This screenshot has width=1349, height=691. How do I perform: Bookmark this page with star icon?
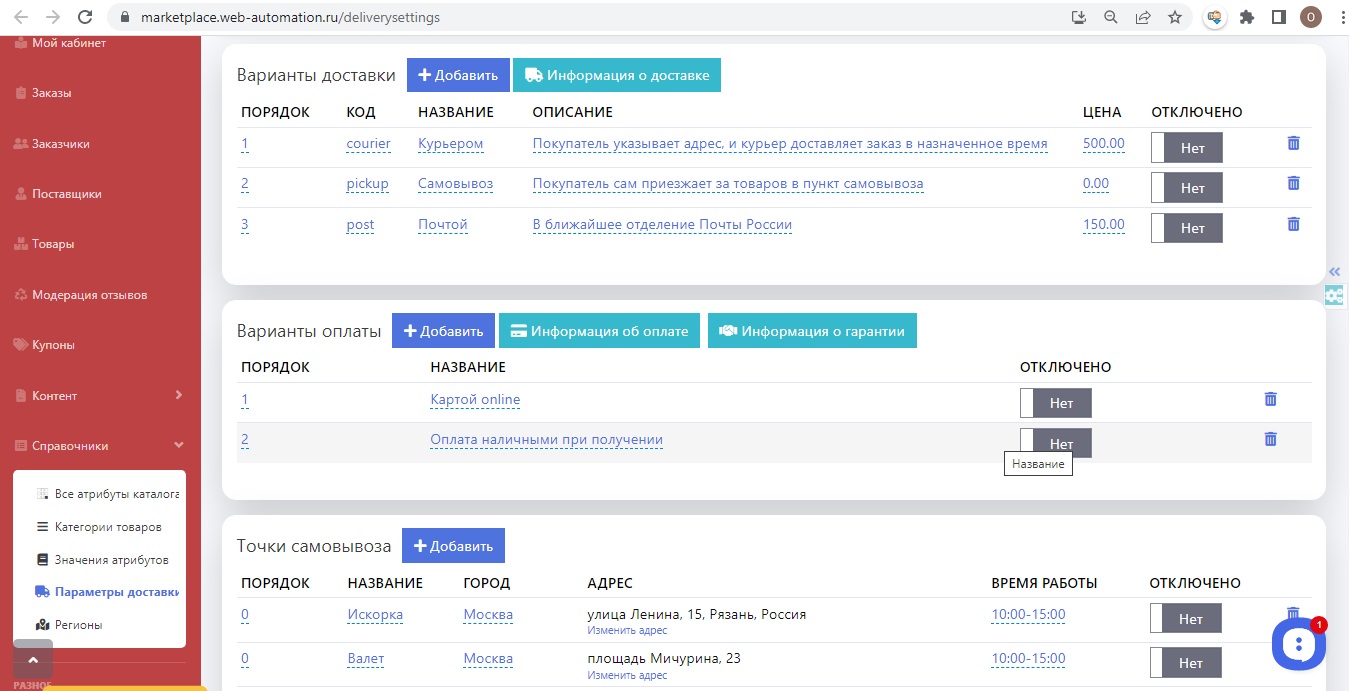pos(1175,17)
